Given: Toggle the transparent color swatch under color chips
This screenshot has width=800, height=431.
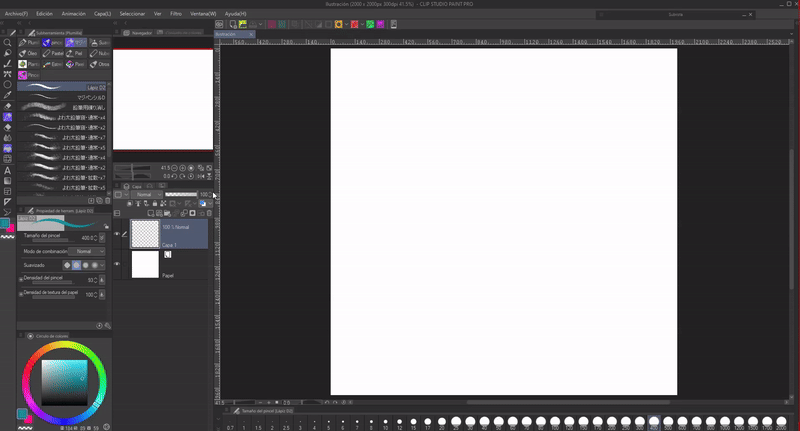Looking at the screenshot, I should click(x=7, y=237).
